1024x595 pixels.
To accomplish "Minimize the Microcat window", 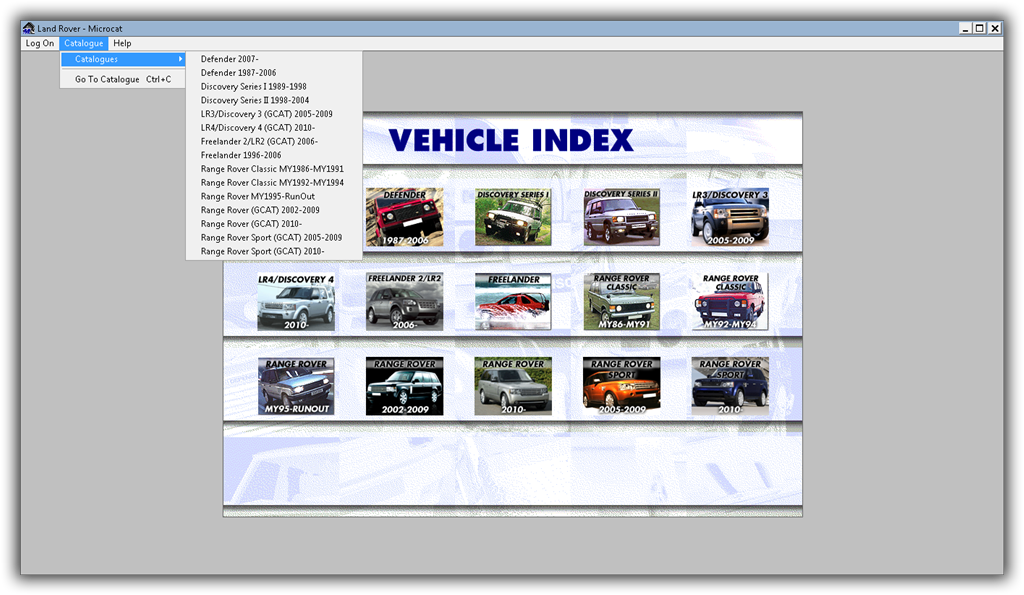I will [x=965, y=28].
